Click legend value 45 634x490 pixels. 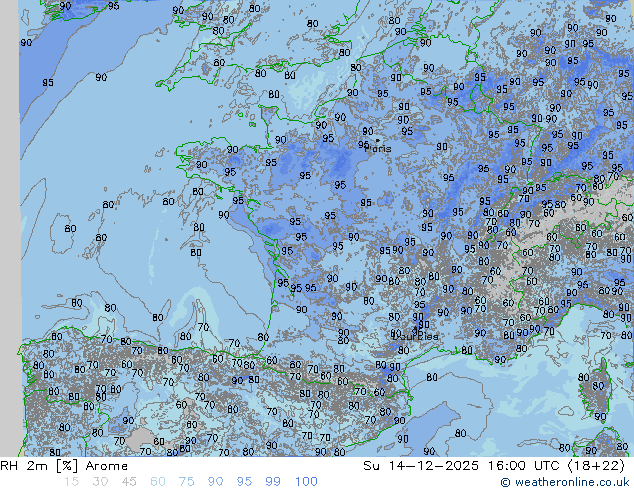coord(129,482)
